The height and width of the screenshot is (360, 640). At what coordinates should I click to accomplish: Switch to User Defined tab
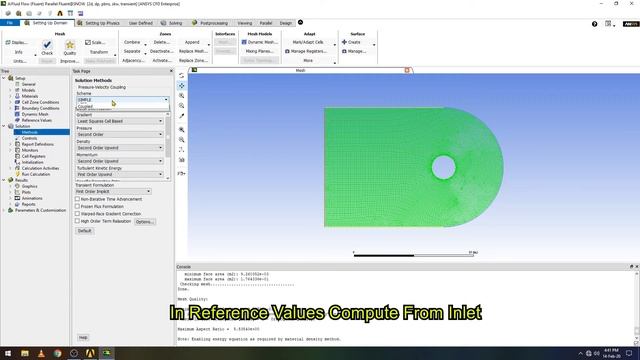coord(140,23)
